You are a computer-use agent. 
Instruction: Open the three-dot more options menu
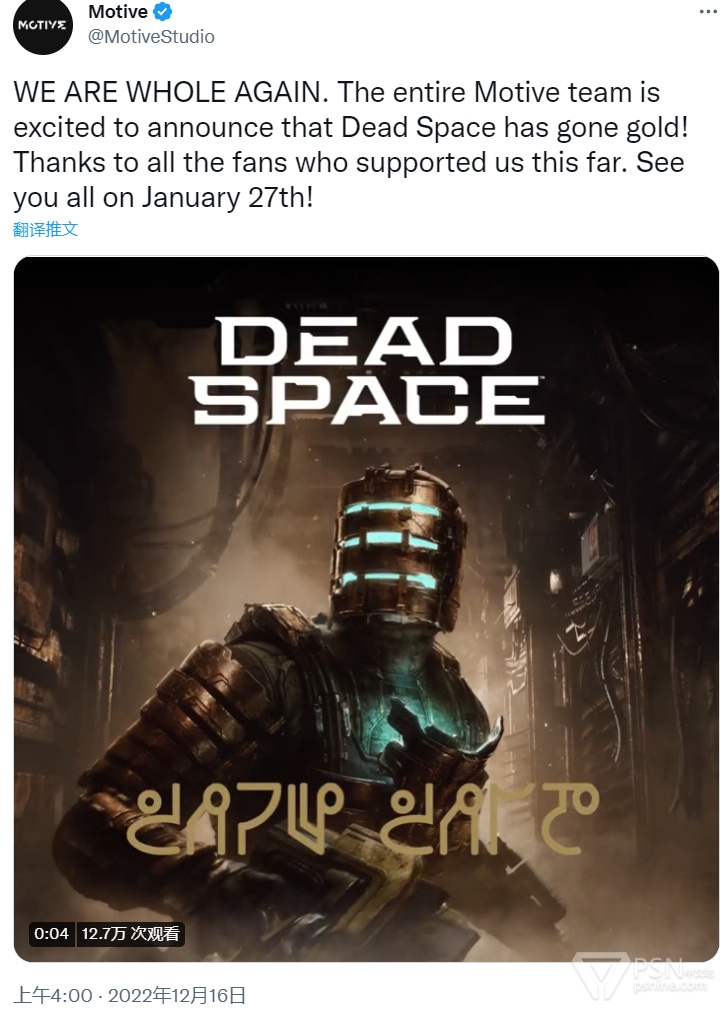[708, 12]
